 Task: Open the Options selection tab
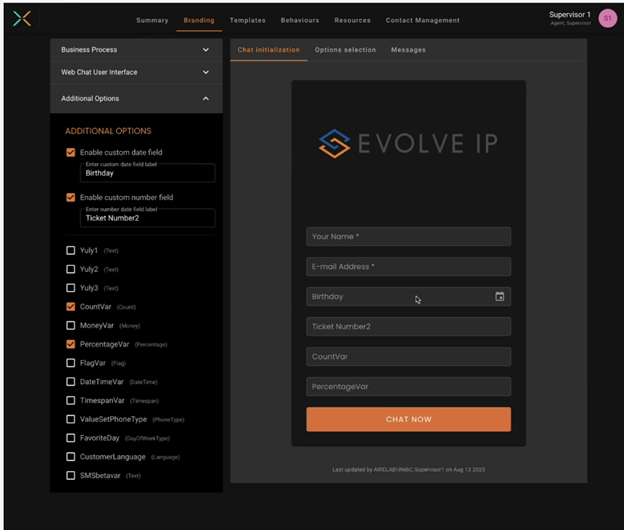coord(345,50)
